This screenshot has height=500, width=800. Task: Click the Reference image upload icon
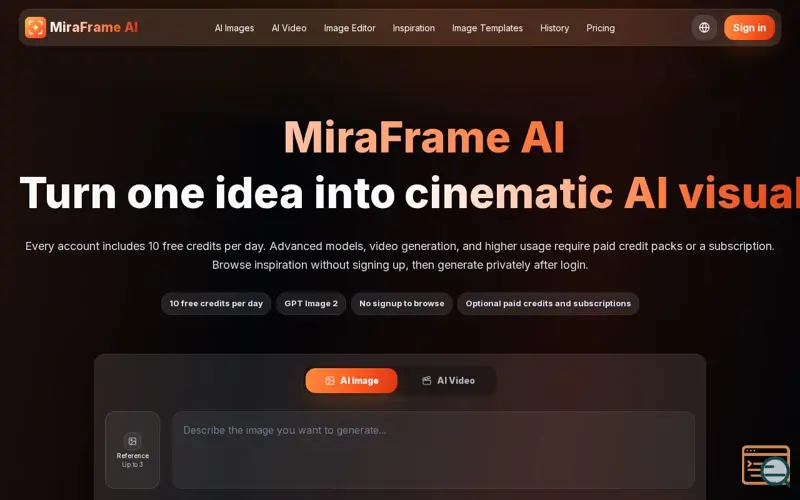(132, 441)
